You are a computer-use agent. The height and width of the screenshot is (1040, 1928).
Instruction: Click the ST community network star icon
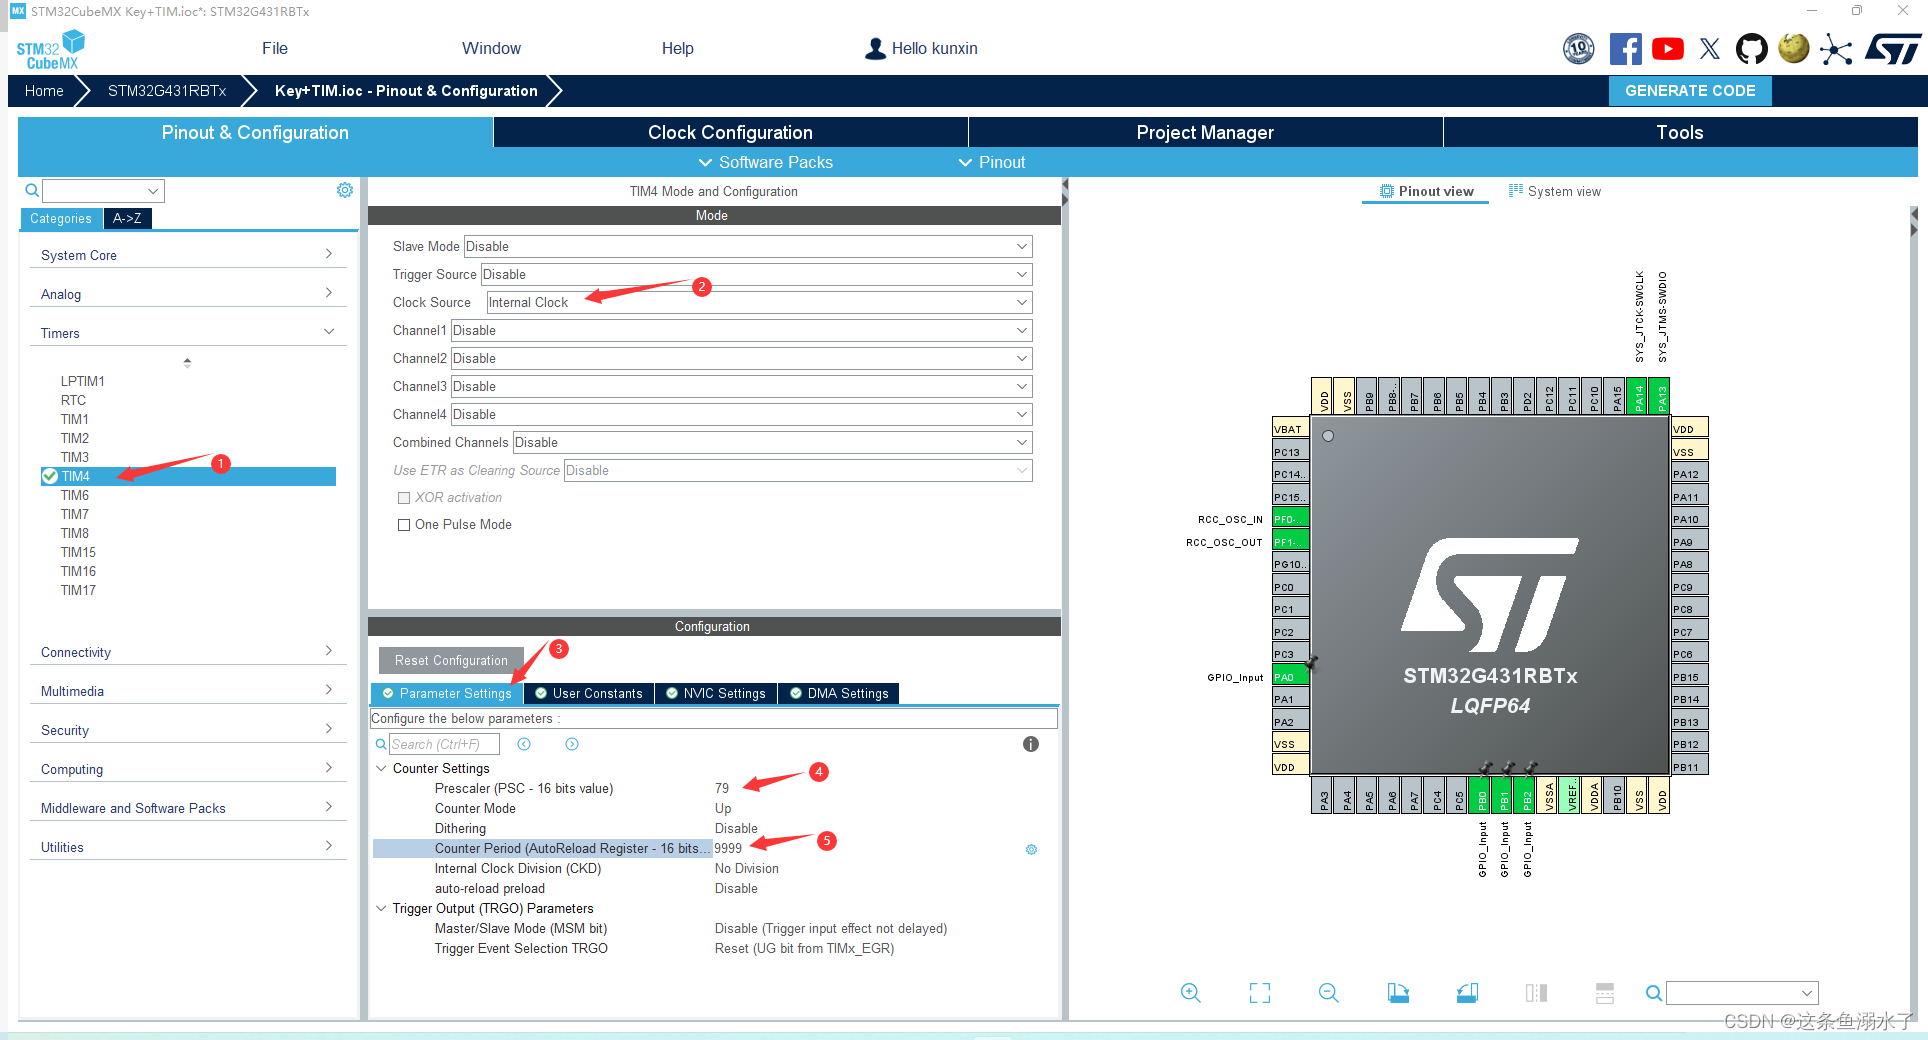pyautogui.click(x=1836, y=49)
